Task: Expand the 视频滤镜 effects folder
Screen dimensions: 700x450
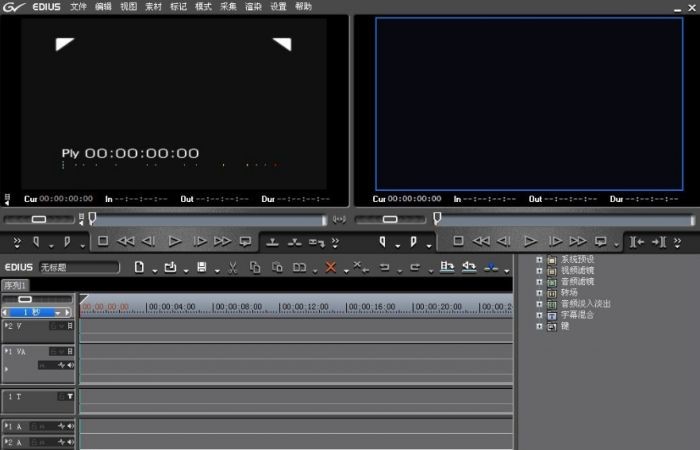Action: click(540, 270)
